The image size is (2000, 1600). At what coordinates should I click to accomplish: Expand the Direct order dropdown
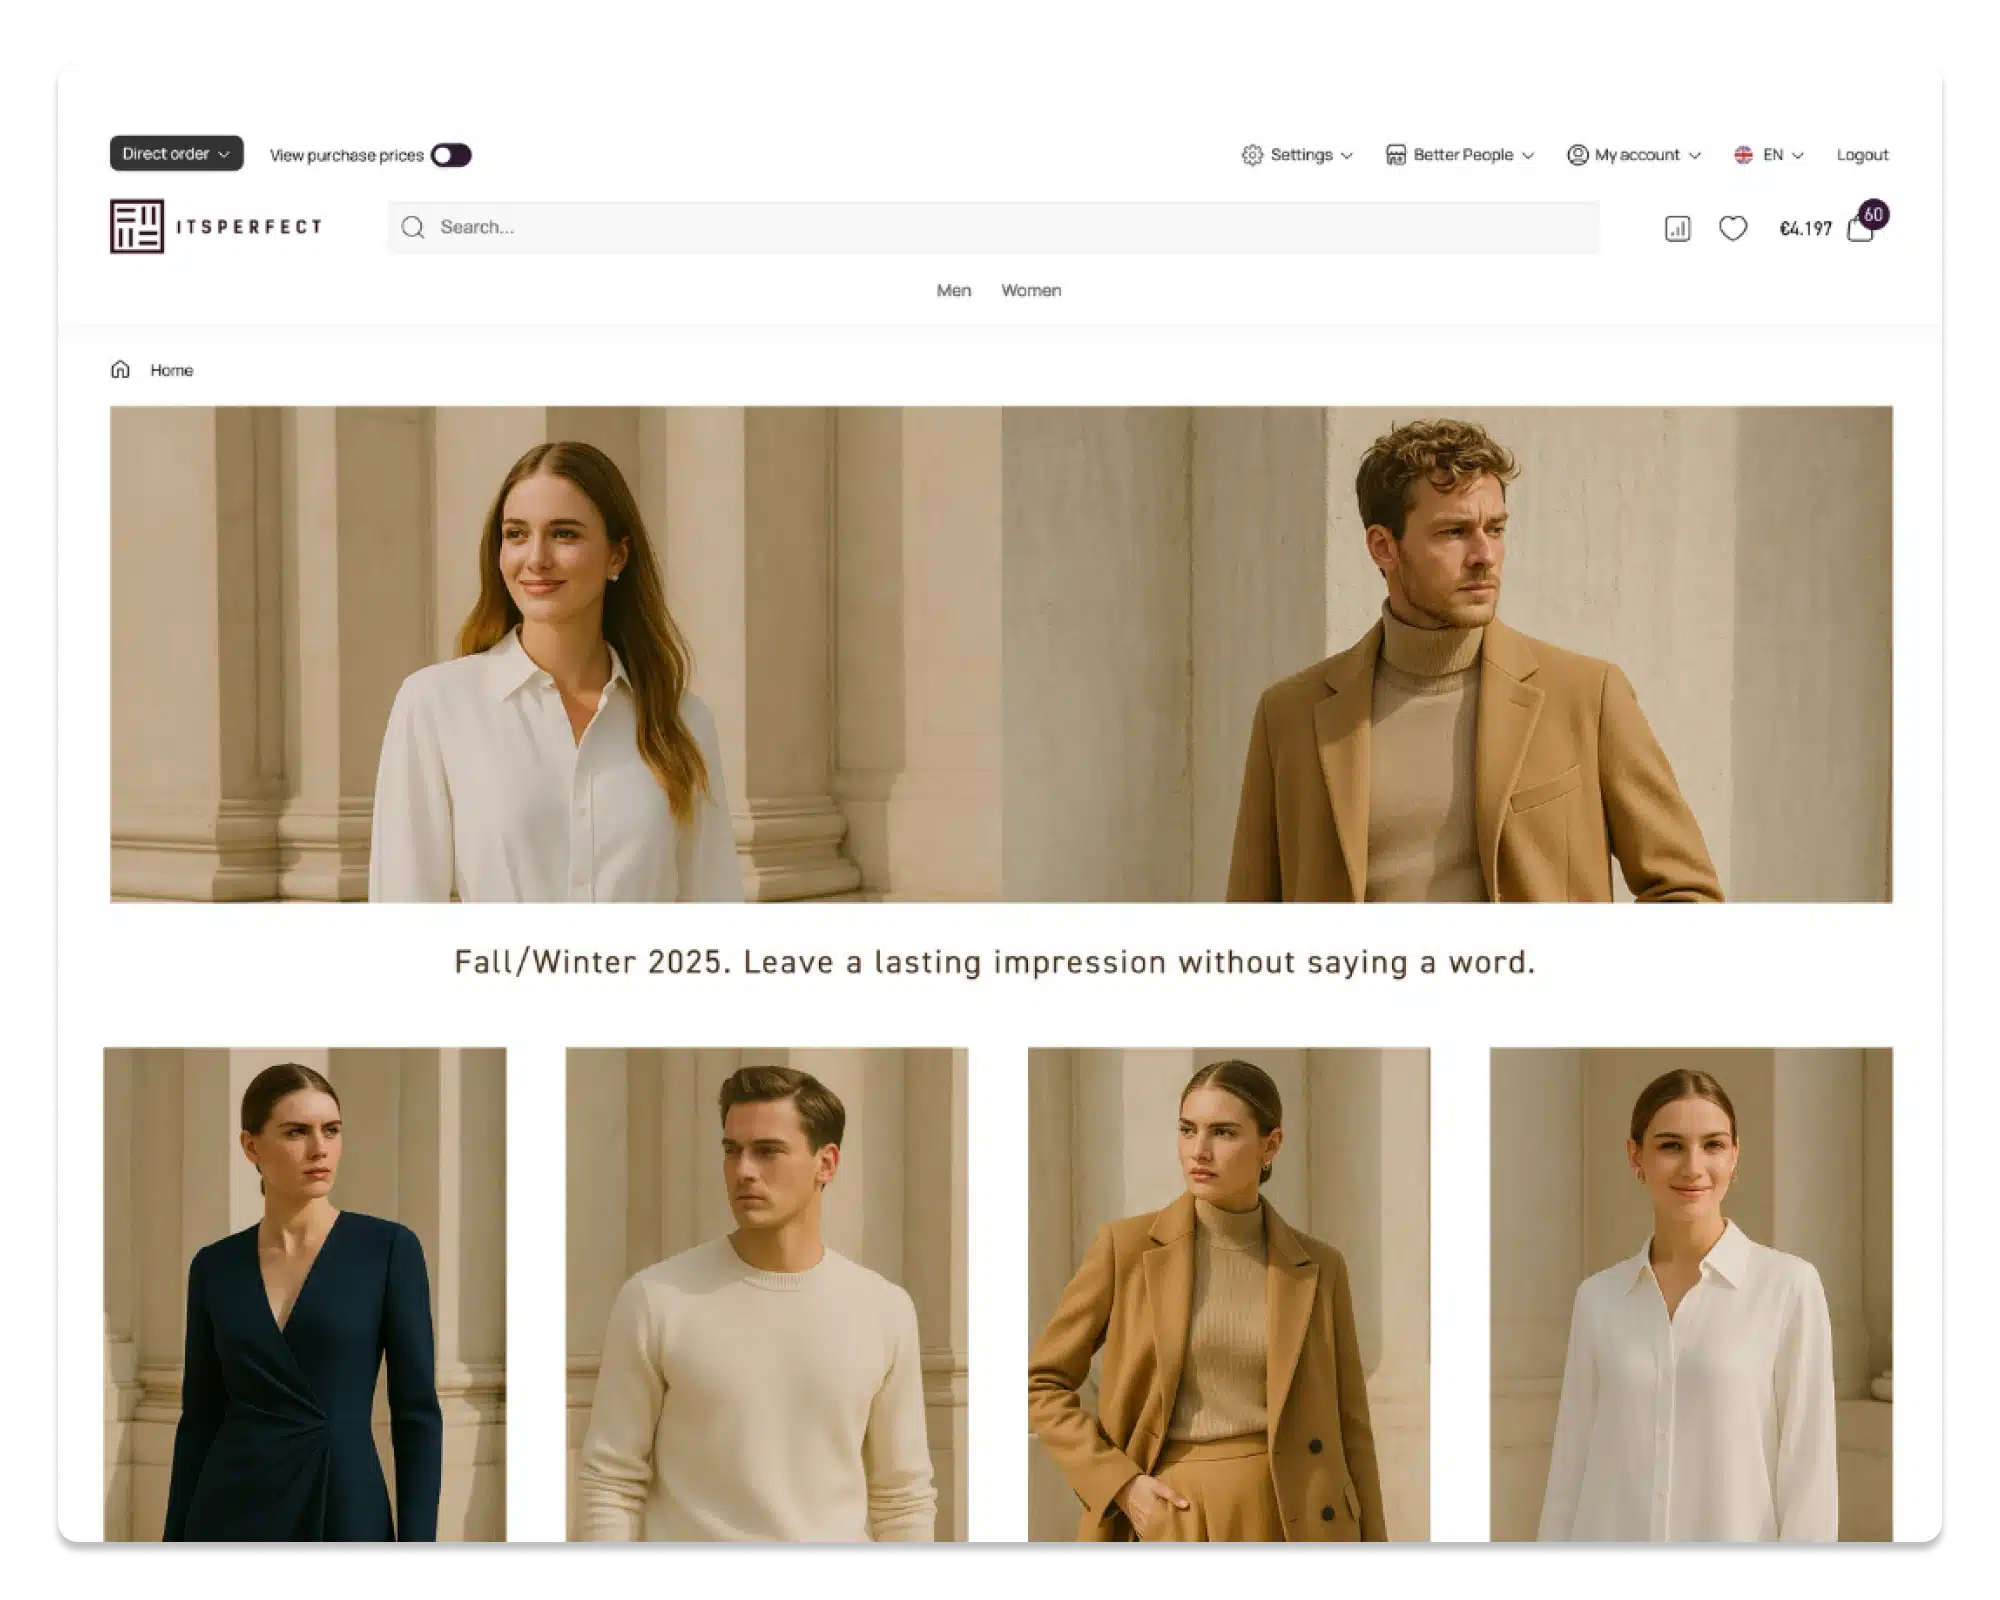176,154
